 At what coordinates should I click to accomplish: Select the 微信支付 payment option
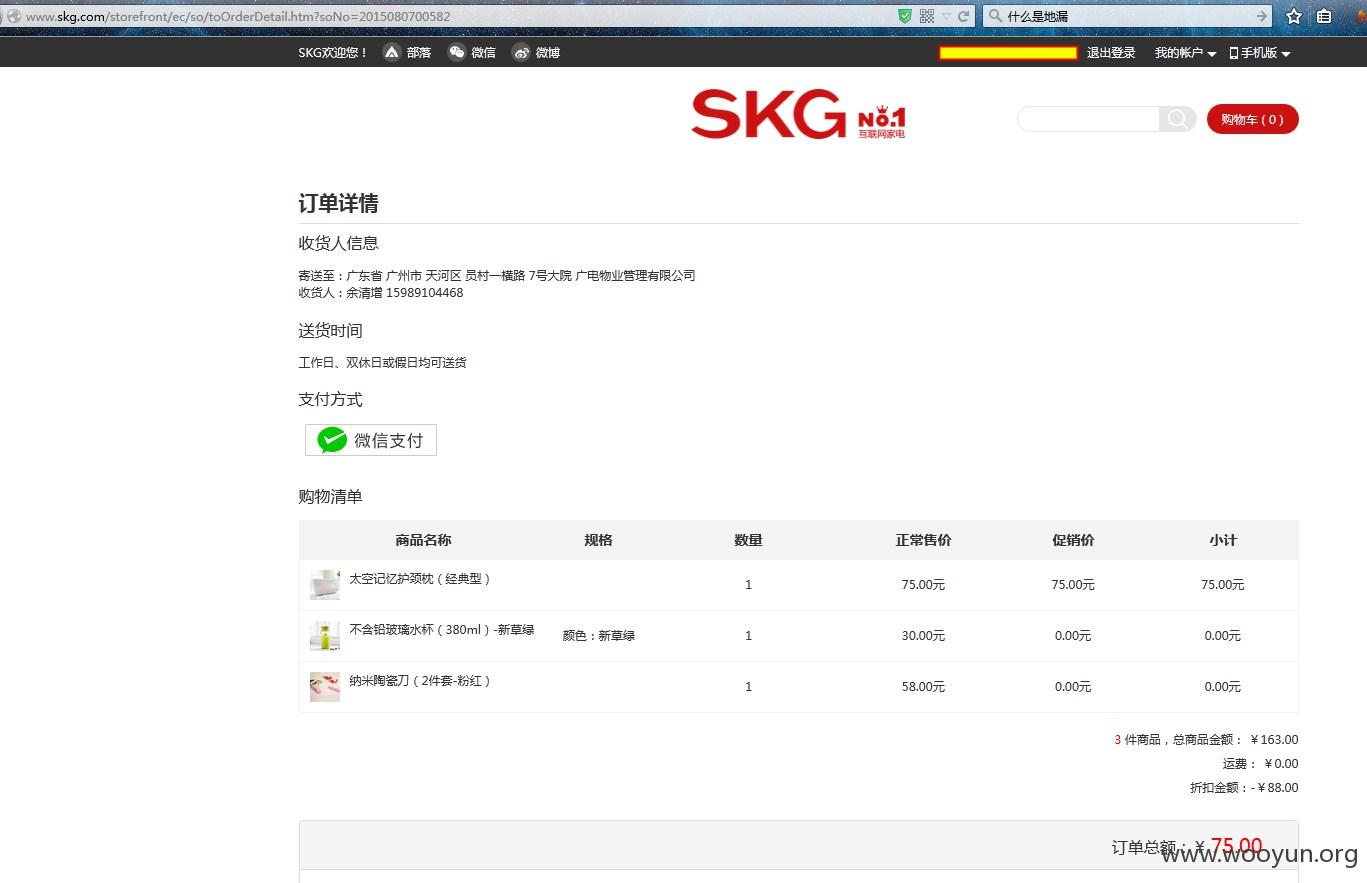[371, 440]
